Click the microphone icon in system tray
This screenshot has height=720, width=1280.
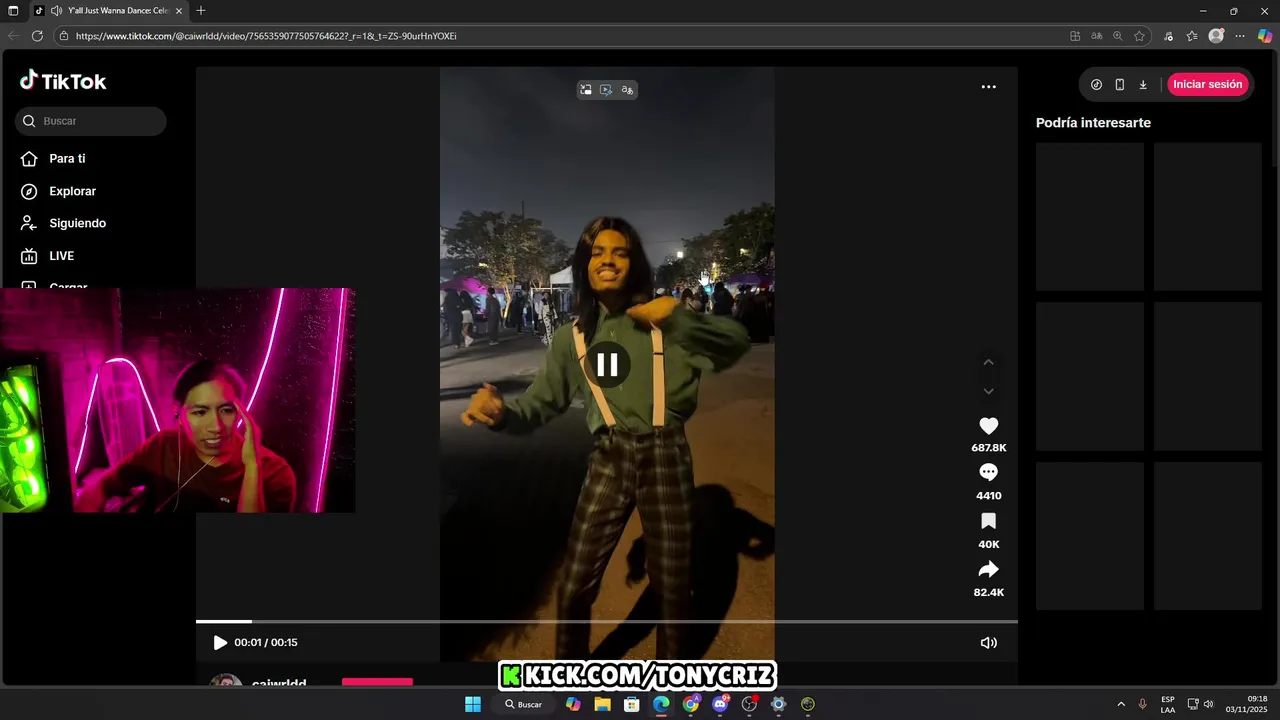(x=1143, y=704)
